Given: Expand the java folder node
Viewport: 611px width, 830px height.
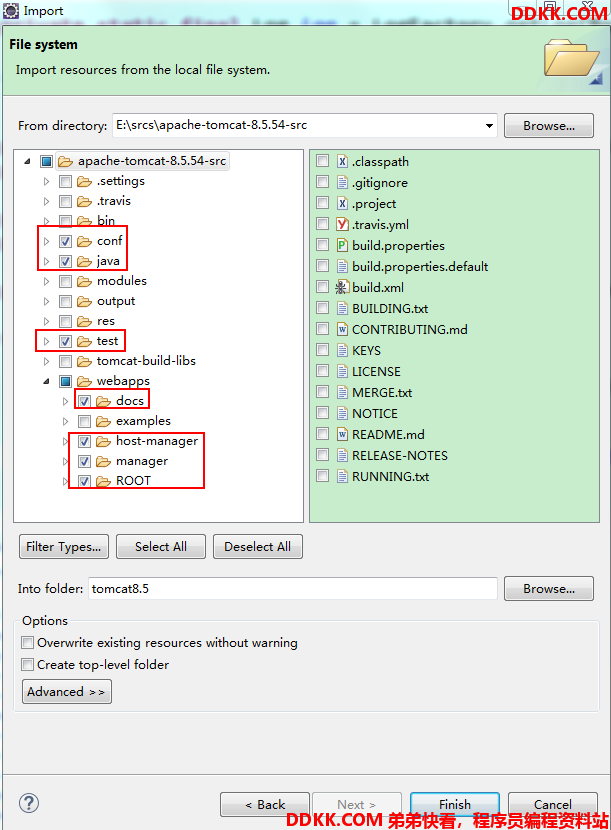Looking at the screenshot, I should pos(47,261).
